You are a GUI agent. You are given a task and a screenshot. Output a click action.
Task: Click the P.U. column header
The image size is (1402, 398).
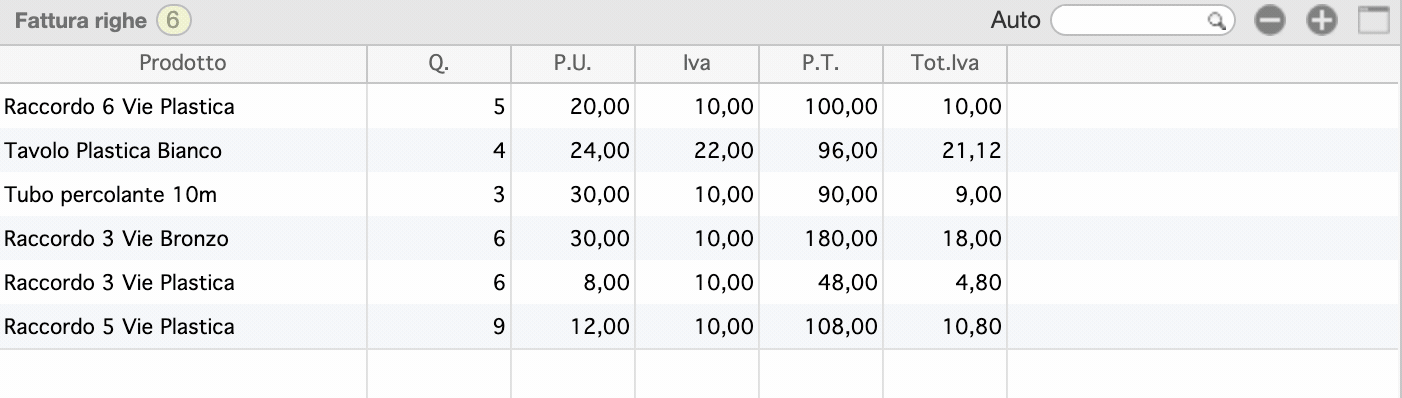(x=573, y=63)
